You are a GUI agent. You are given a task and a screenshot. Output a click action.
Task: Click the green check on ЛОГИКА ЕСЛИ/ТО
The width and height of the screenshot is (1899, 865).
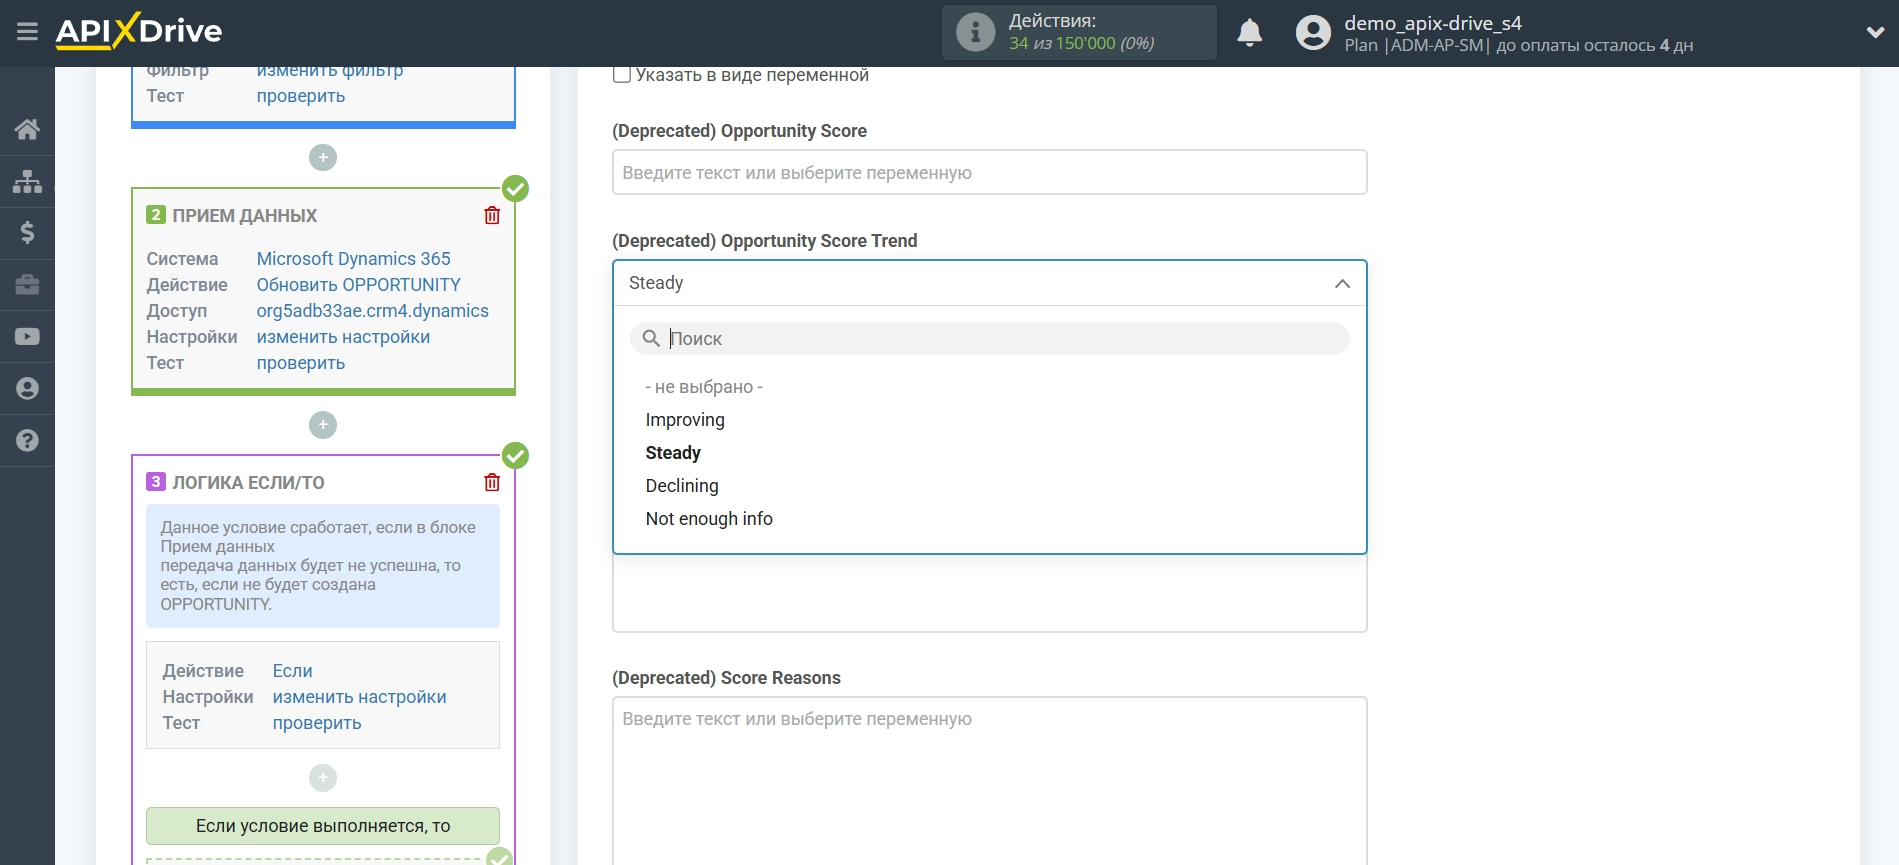point(515,455)
